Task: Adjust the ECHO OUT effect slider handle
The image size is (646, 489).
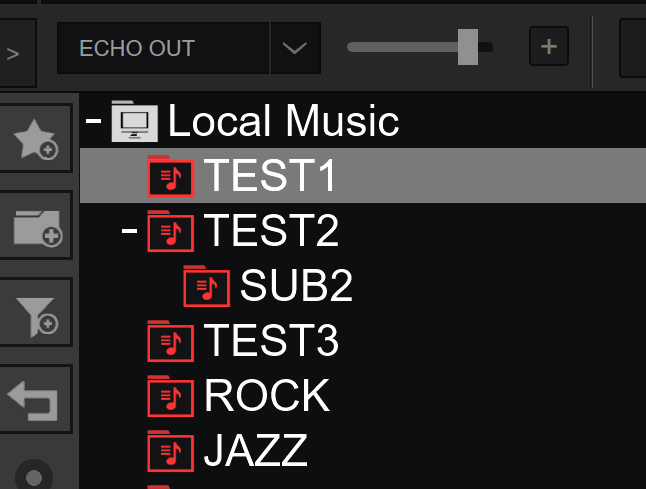Action: click(x=468, y=47)
